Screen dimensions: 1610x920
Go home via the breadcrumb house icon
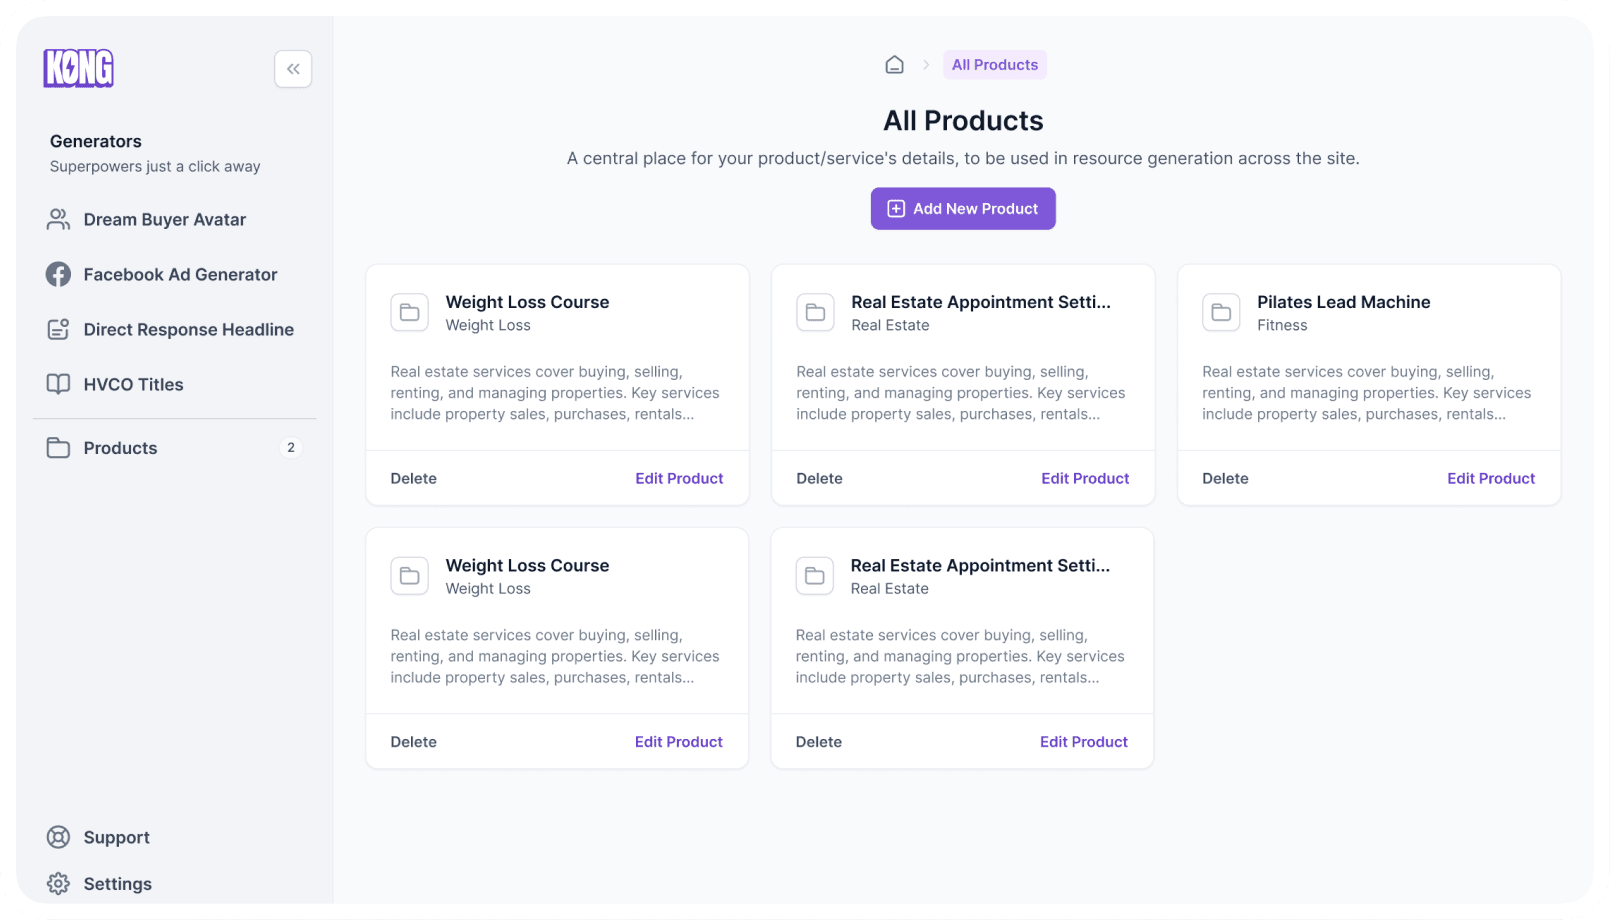[x=894, y=65]
